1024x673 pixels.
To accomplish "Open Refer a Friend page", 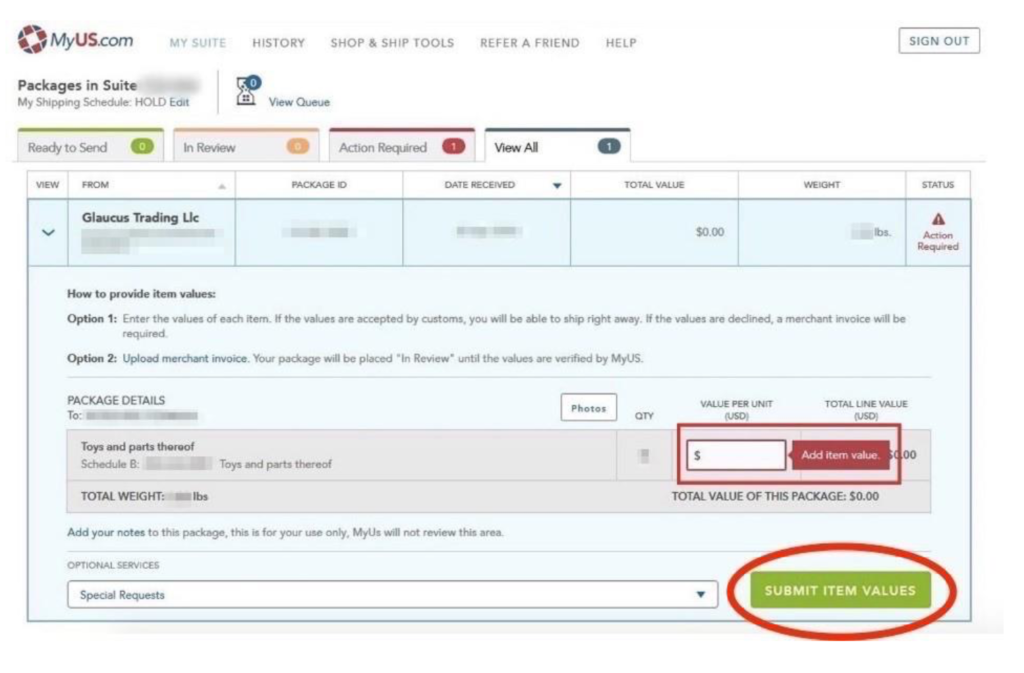I will pyautogui.click(x=530, y=43).
